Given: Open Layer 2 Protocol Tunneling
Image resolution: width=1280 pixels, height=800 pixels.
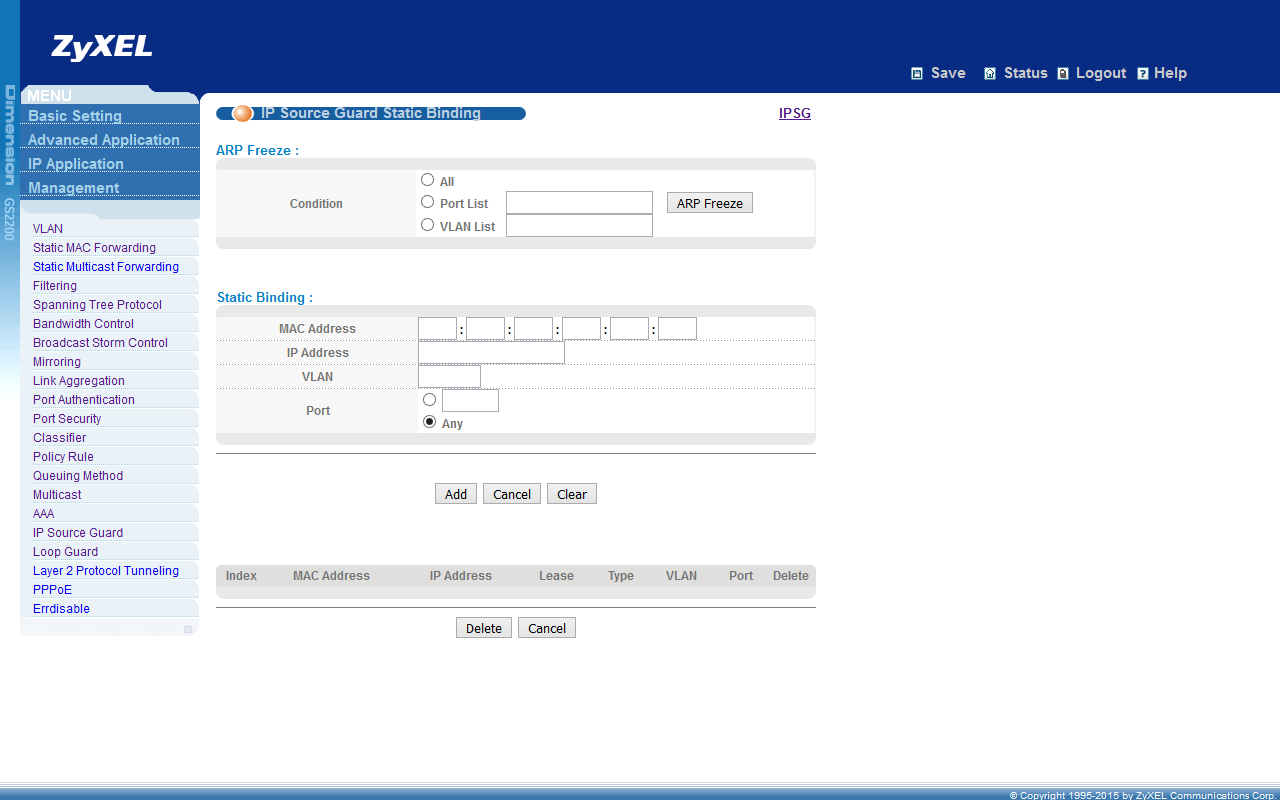Looking at the screenshot, I should (x=106, y=571).
